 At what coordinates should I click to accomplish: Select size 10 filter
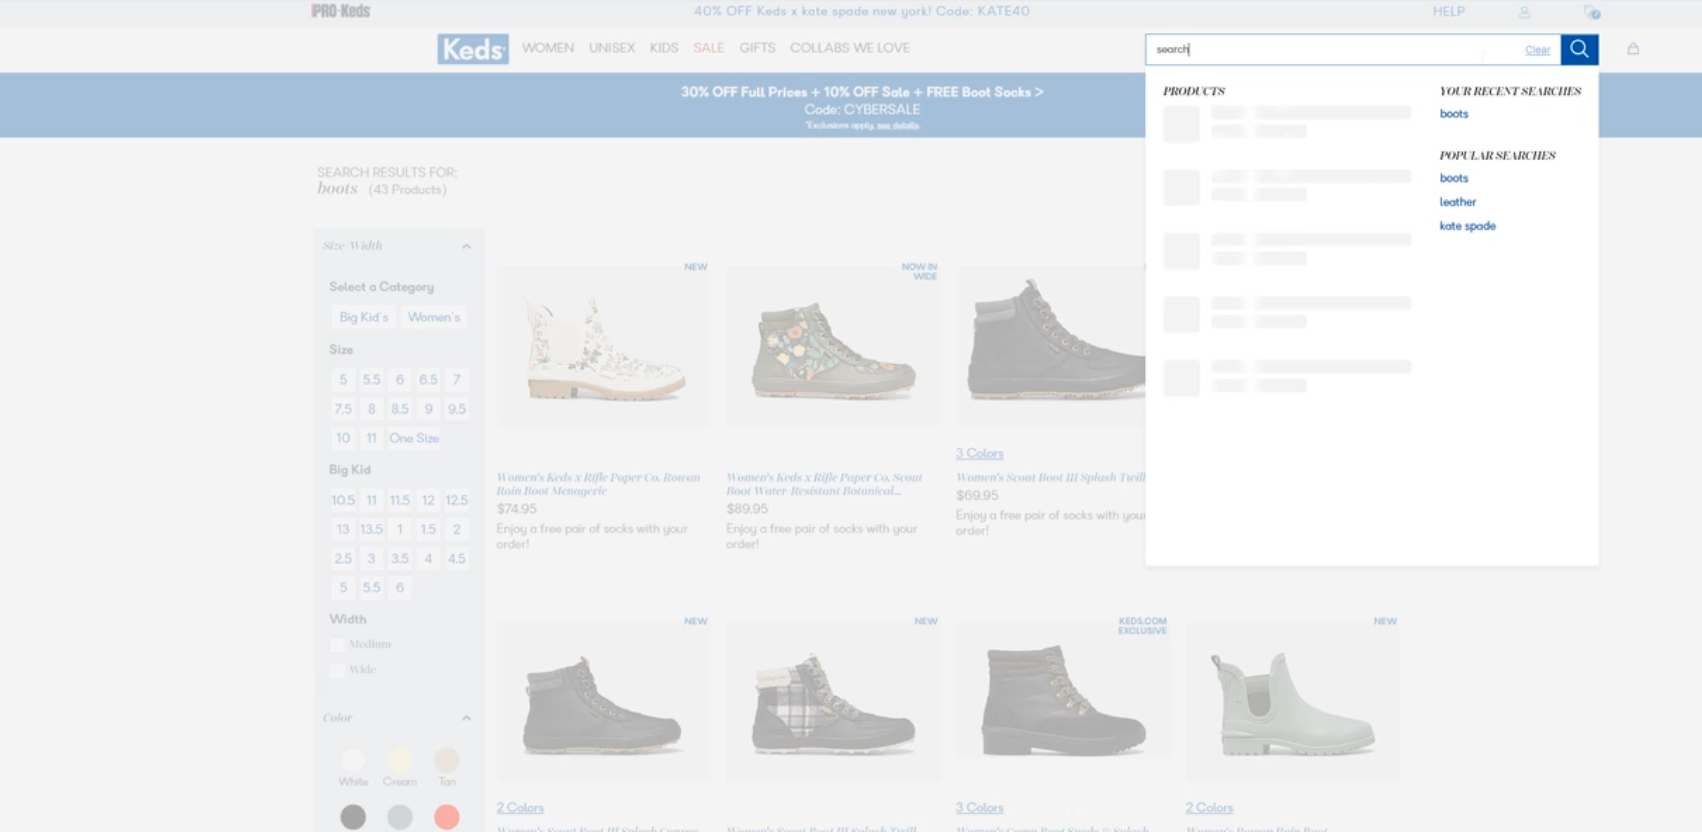tap(343, 438)
